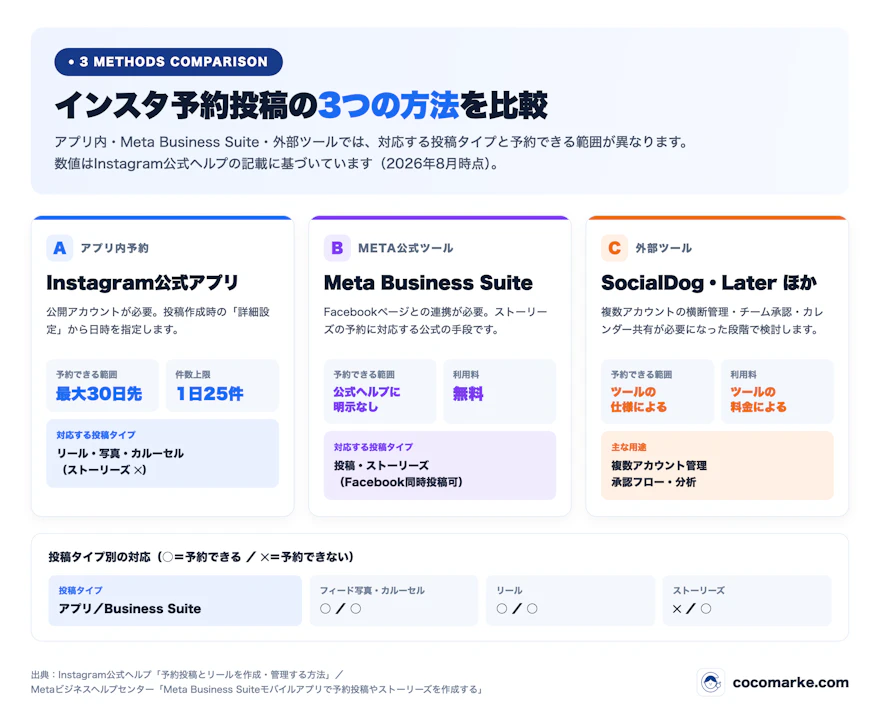Click the 無料 value
The width and height of the screenshot is (880, 724).
[468, 393]
